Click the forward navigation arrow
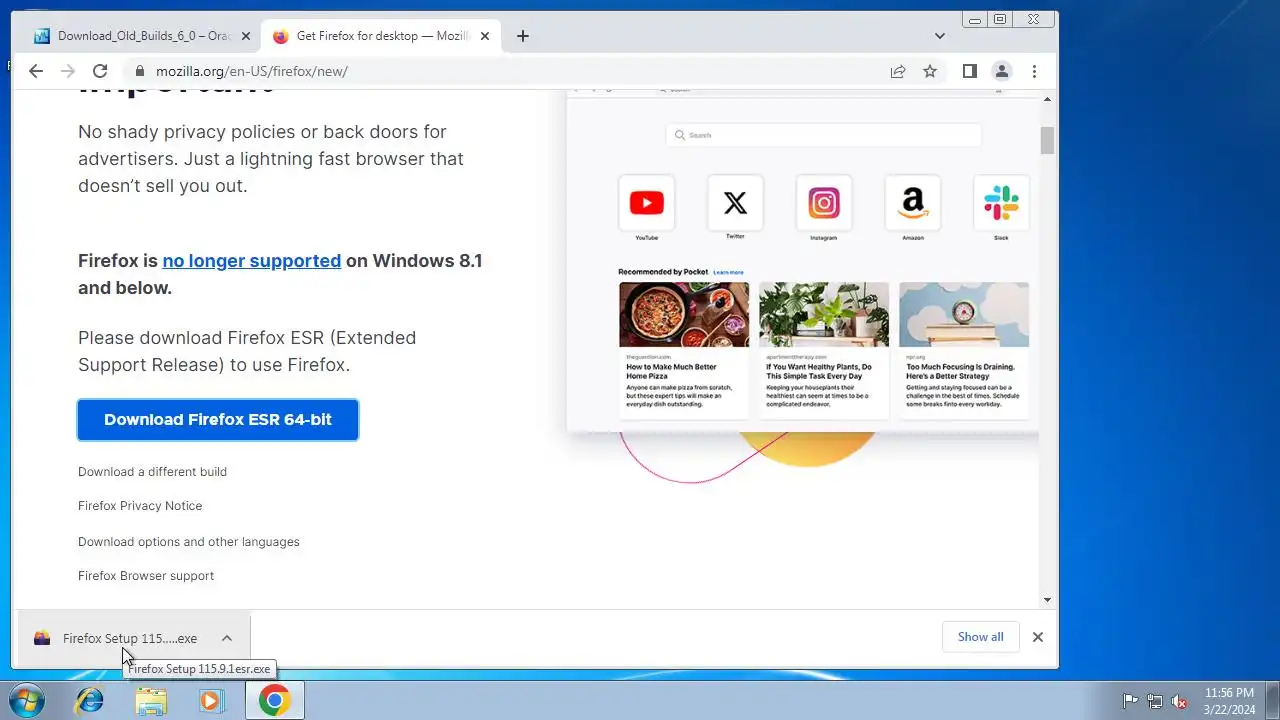 pos(68,71)
